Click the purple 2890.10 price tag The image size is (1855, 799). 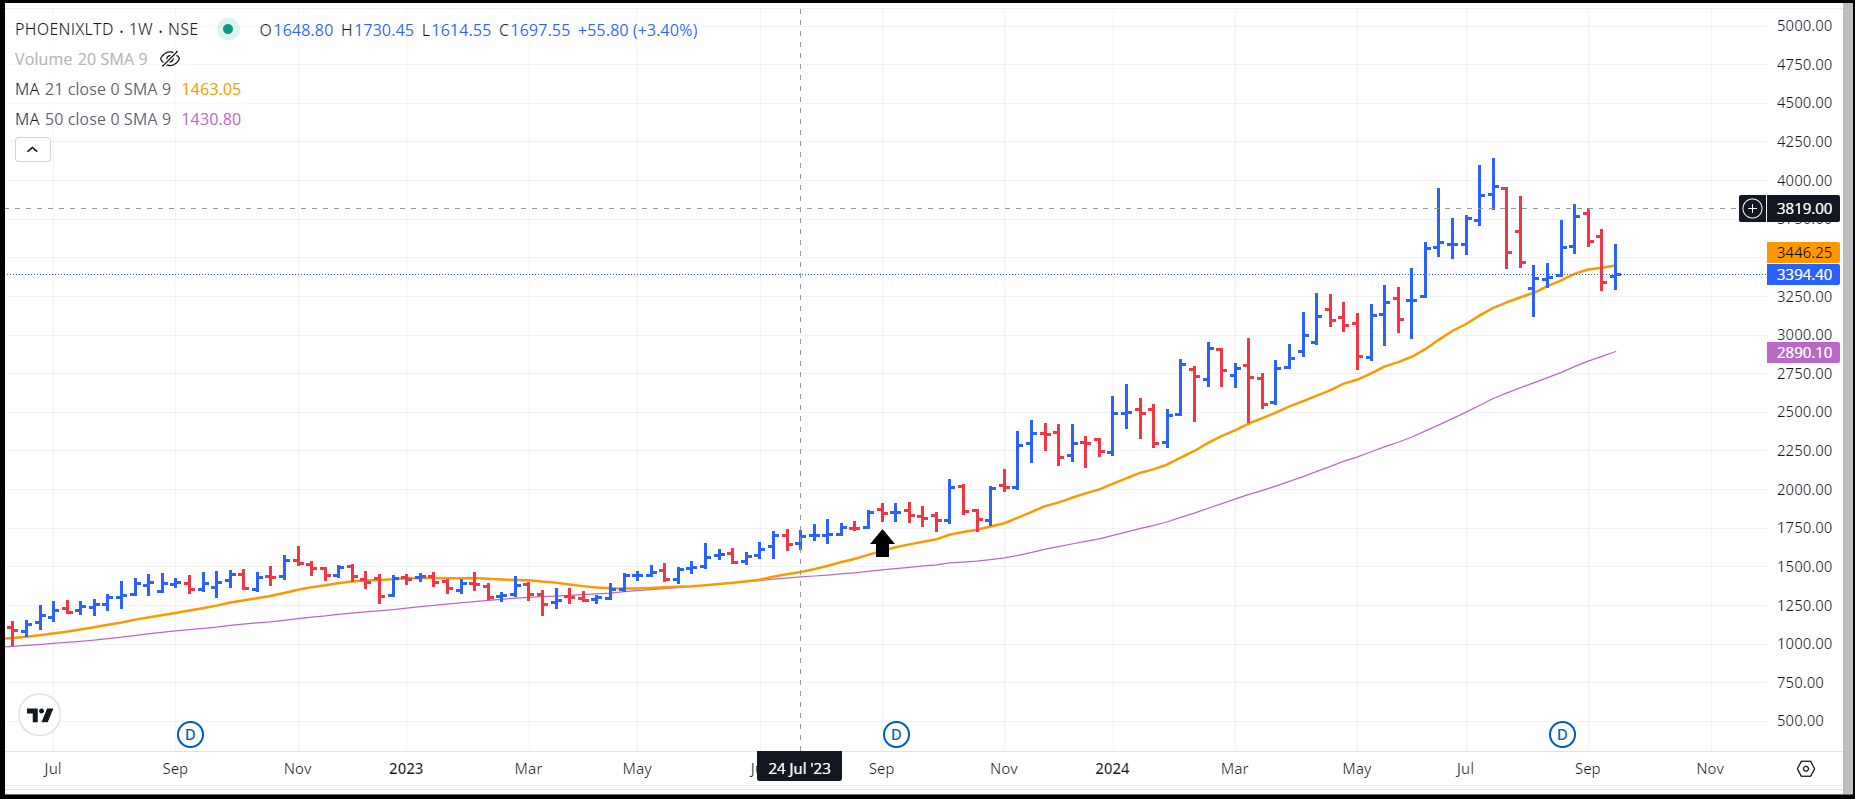[1804, 352]
